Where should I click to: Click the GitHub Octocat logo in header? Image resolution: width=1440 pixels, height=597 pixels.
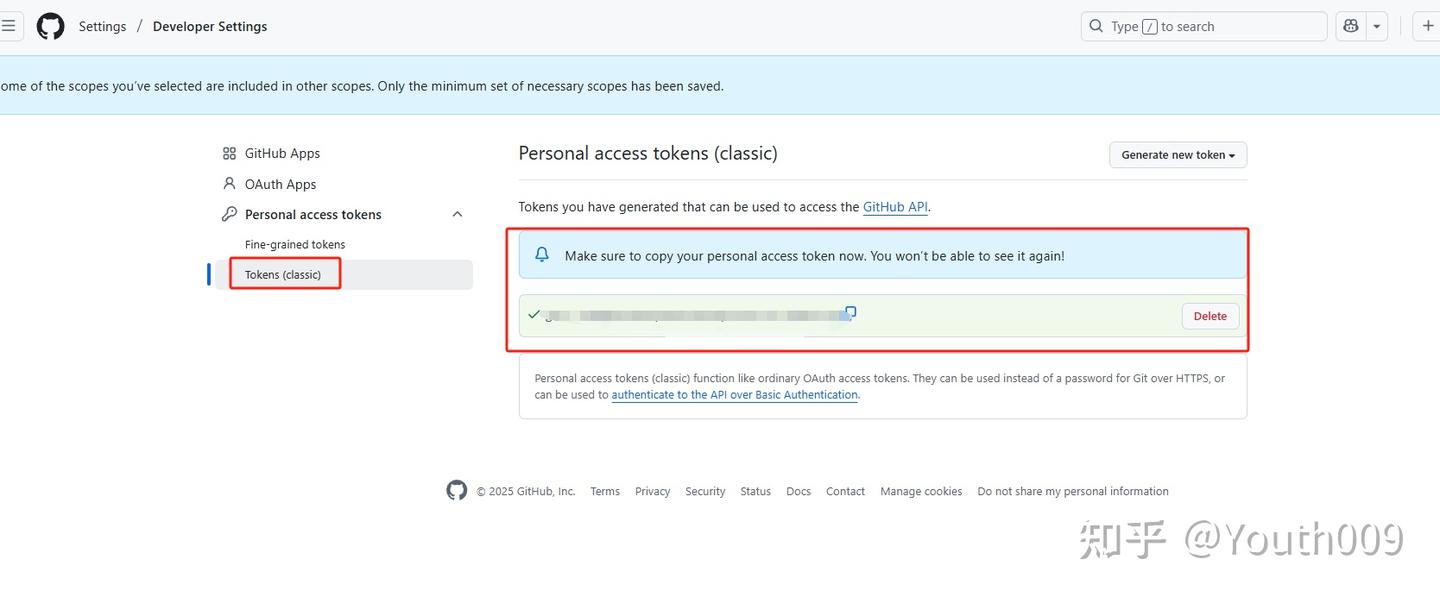coord(51,26)
